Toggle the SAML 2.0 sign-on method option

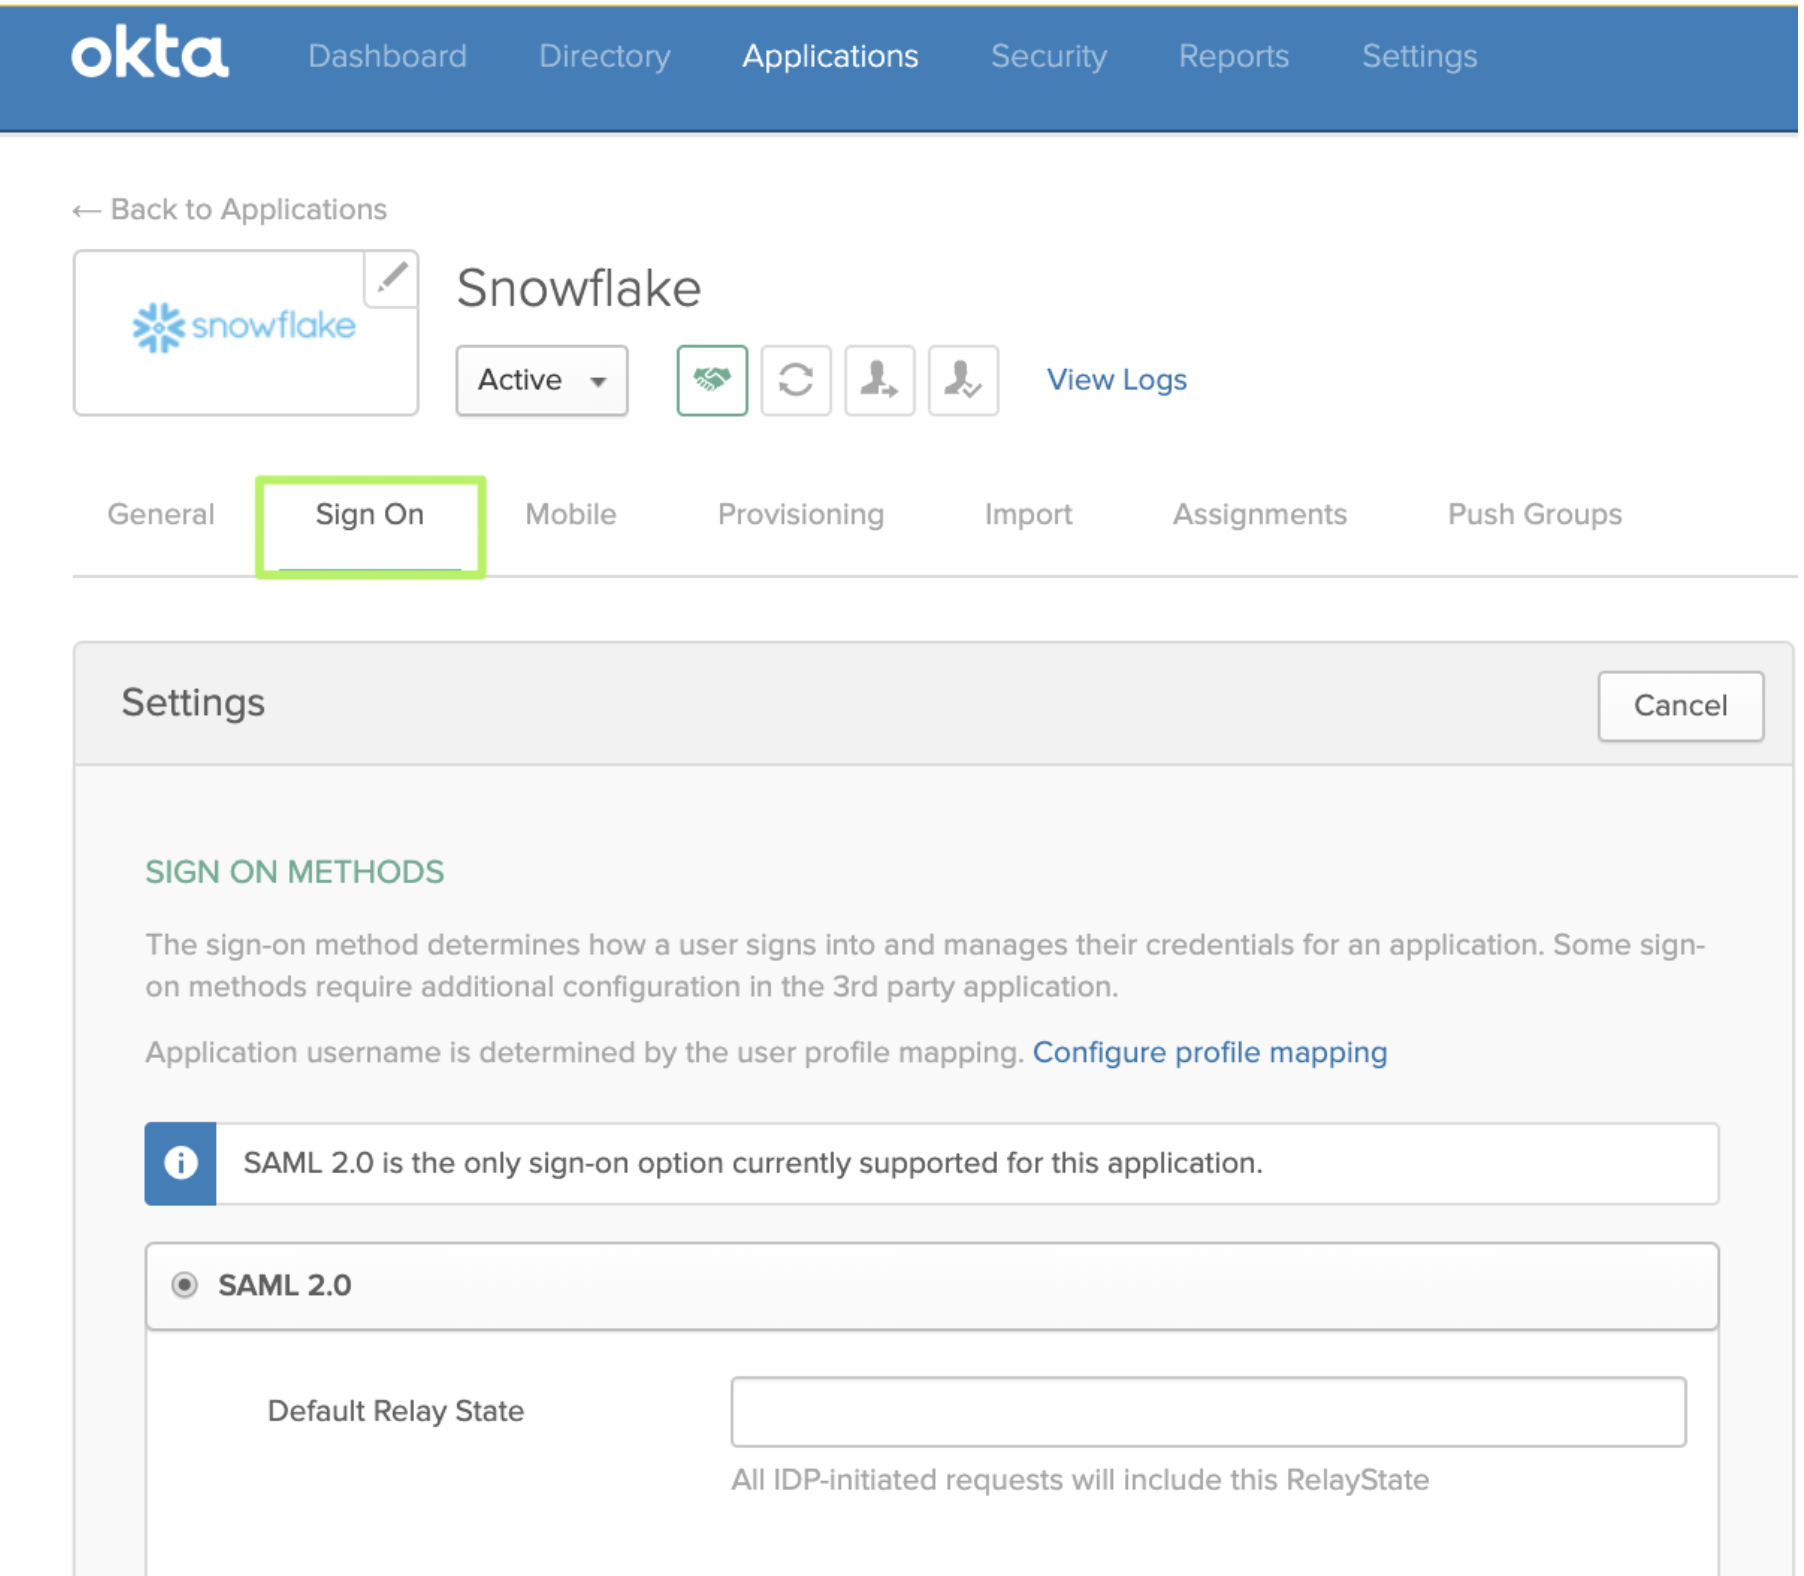pyautogui.click(x=184, y=1286)
